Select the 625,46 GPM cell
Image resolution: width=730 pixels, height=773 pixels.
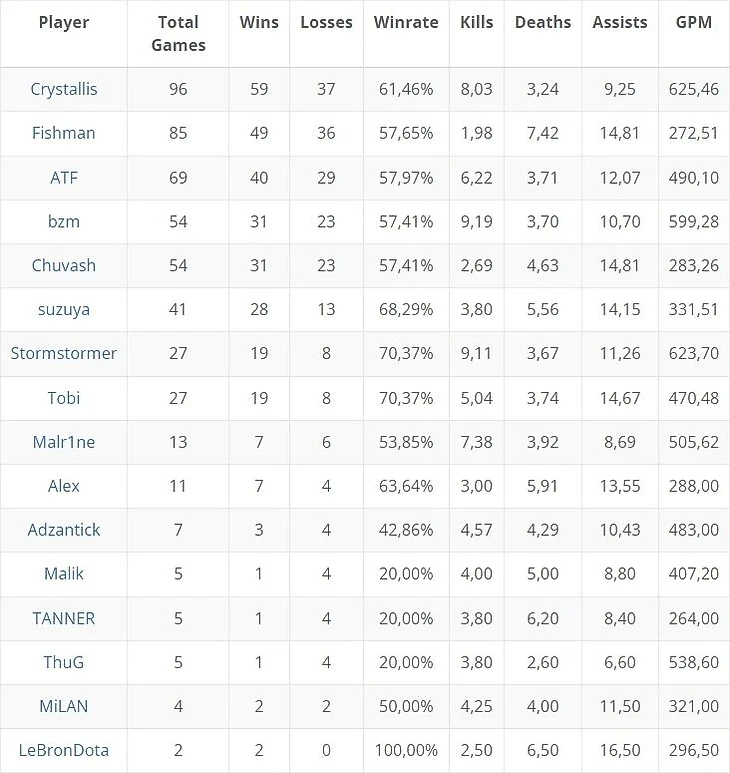(x=694, y=89)
